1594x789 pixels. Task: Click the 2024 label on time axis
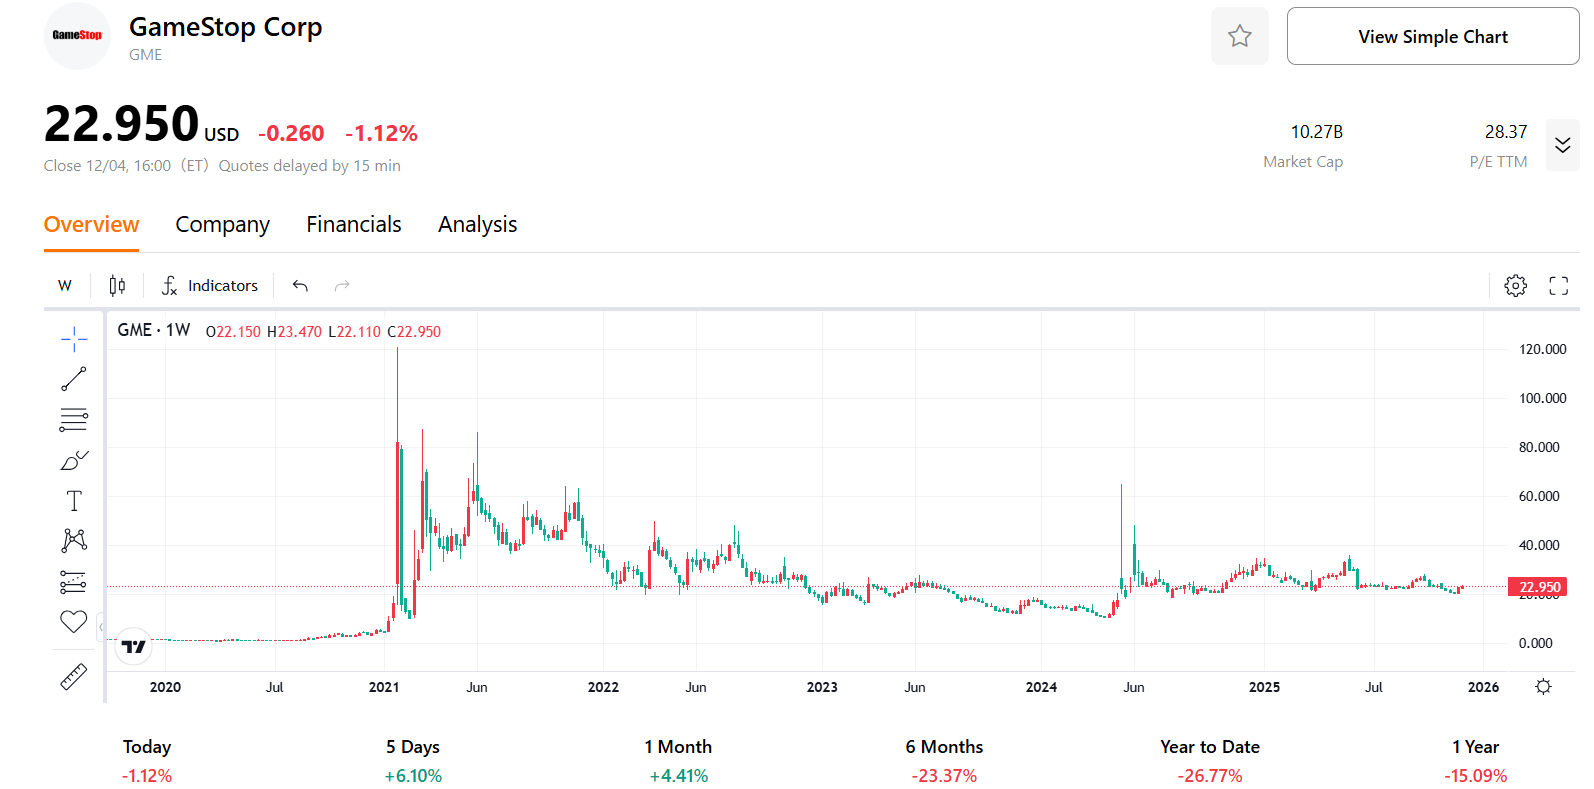click(1041, 687)
